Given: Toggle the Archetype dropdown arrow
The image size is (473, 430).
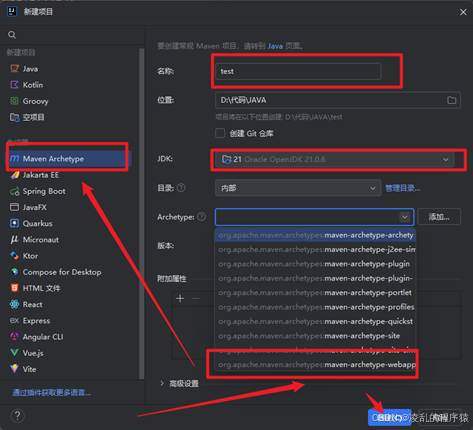Looking at the screenshot, I should (404, 218).
